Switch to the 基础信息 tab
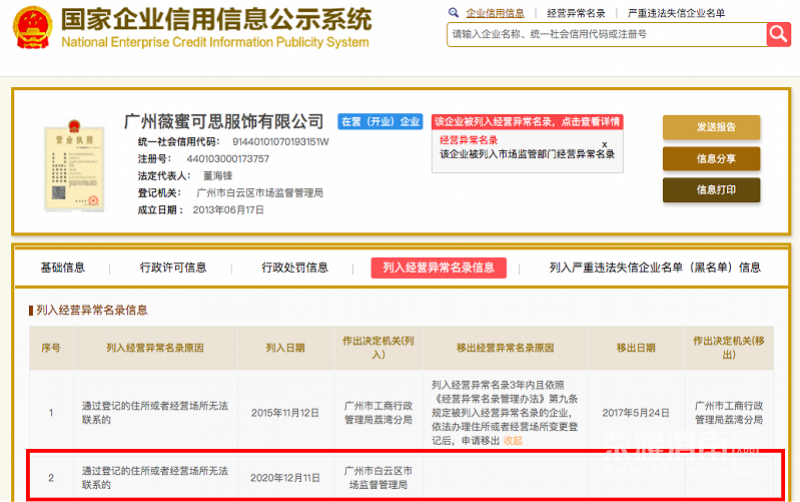The image size is (800, 502). [63, 267]
